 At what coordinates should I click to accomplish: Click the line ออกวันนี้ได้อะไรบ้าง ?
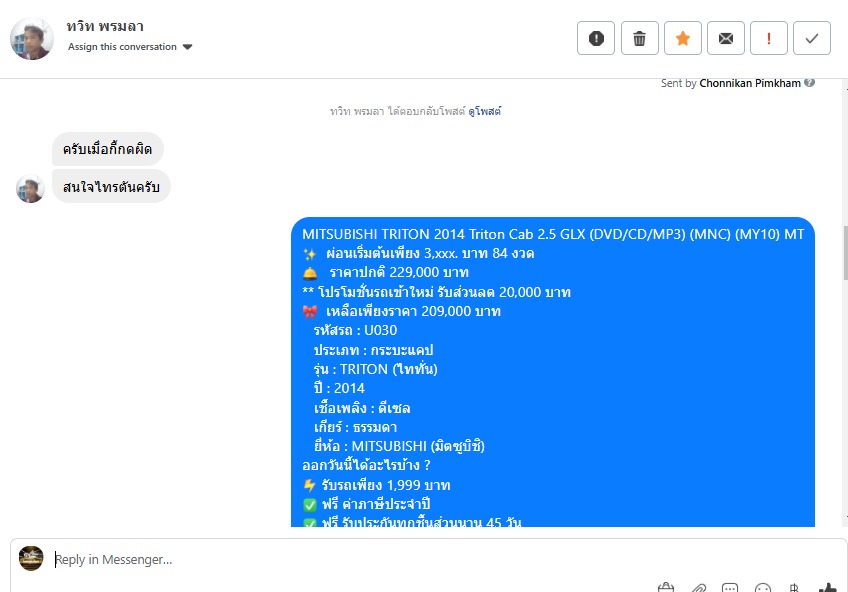366,465
